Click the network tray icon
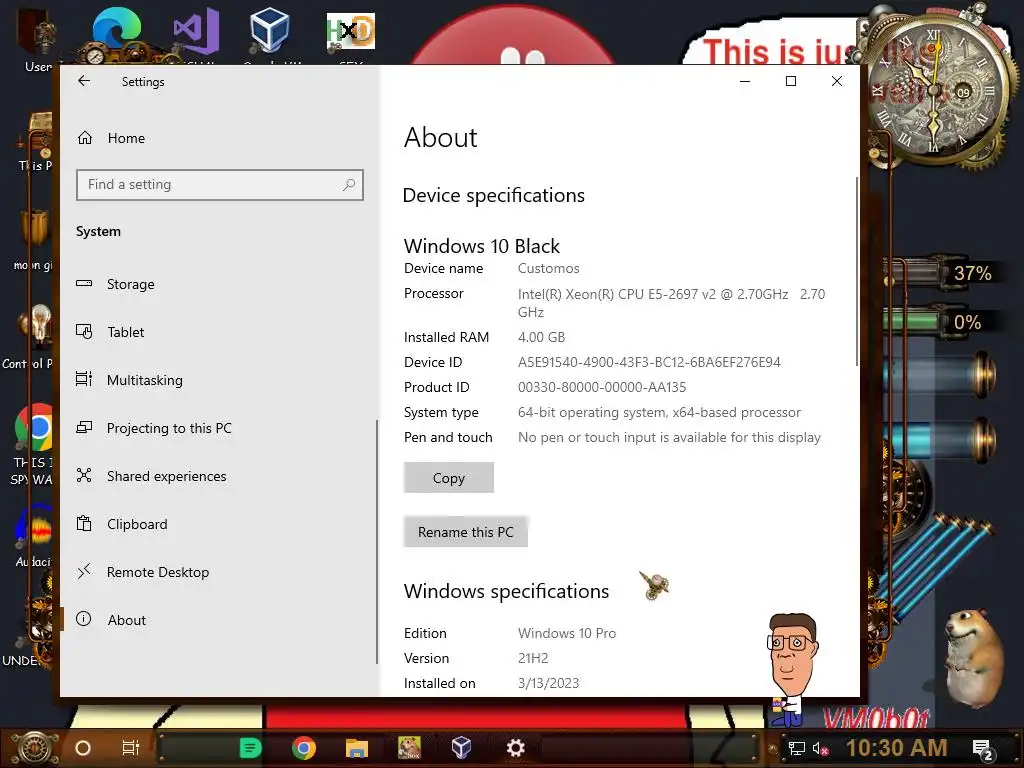The width and height of the screenshot is (1024, 768). coord(797,748)
